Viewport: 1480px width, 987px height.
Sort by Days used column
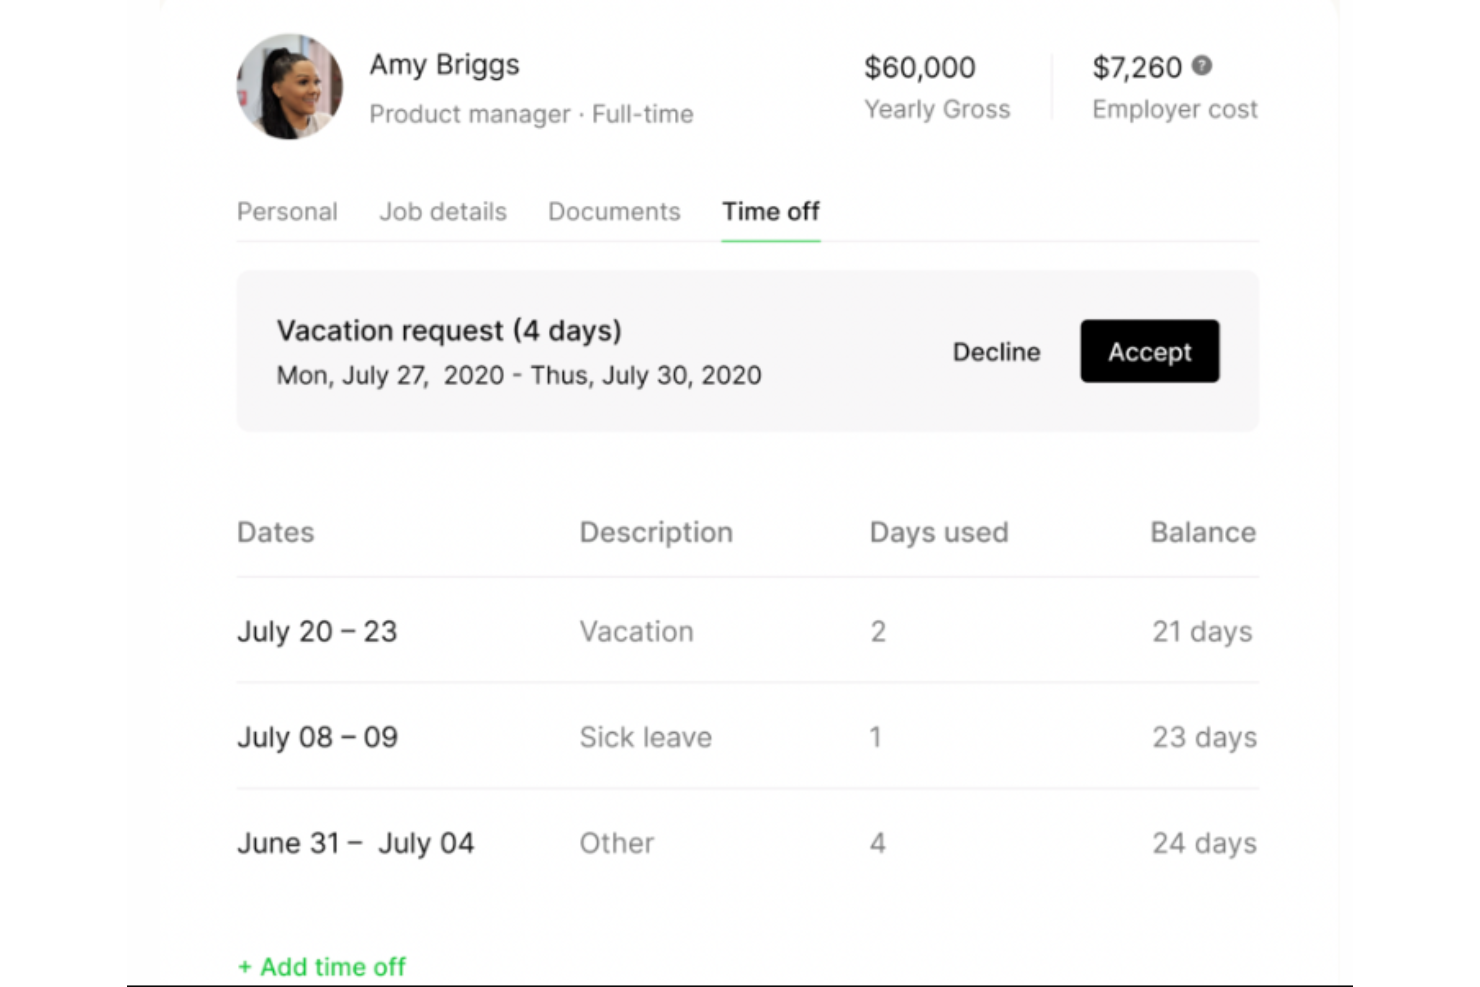[939, 532]
